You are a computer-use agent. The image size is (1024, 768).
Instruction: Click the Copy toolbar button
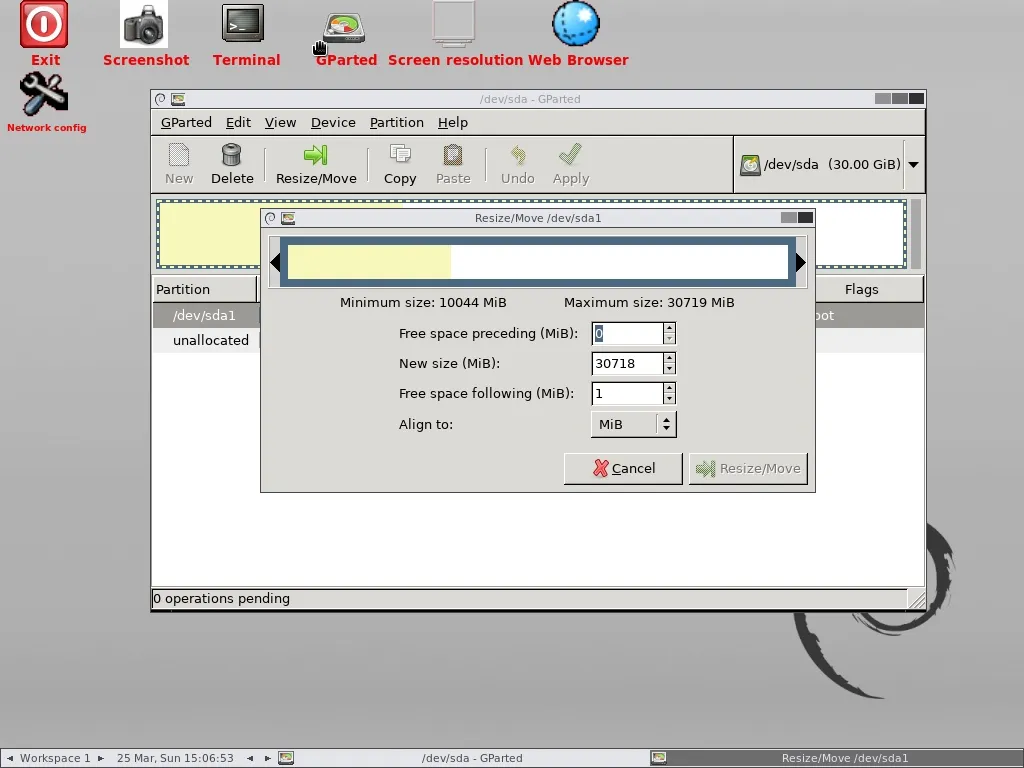[x=400, y=164]
